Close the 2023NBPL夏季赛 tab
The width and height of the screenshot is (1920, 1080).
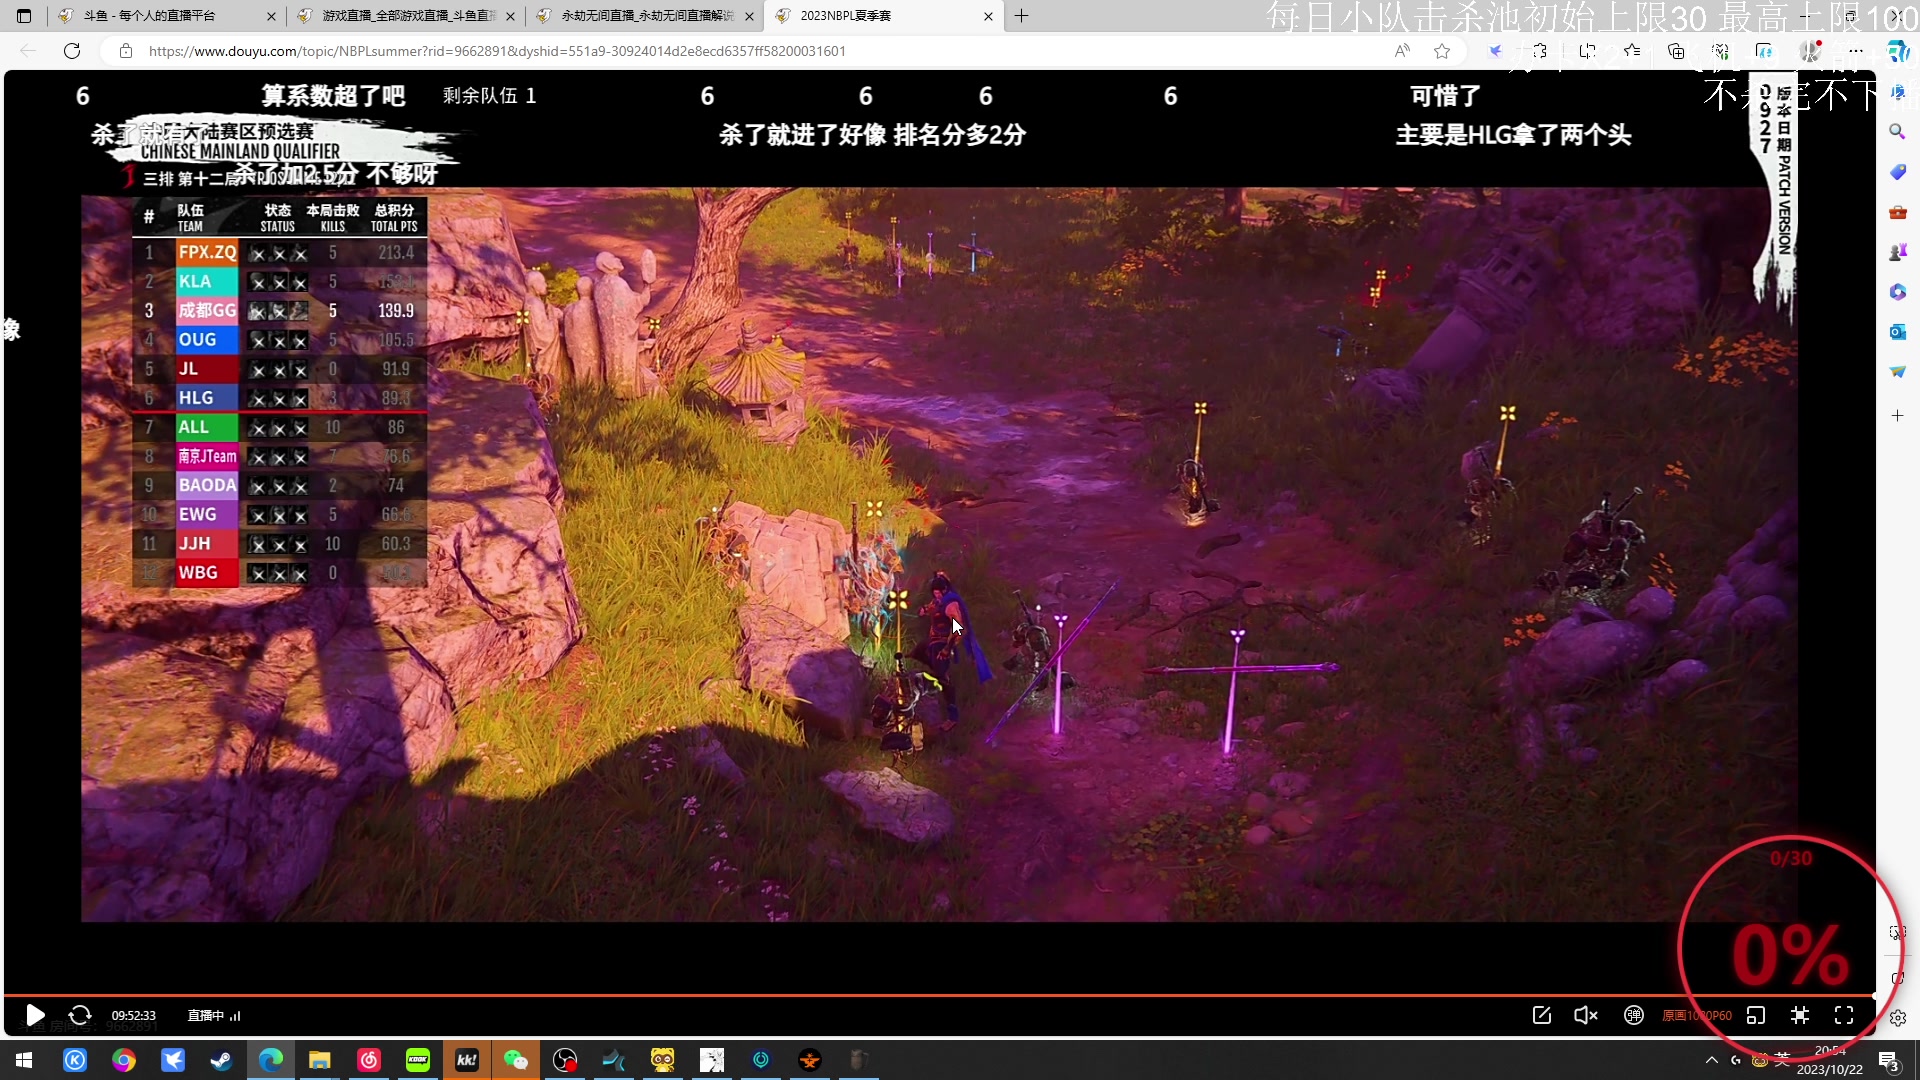coord(988,16)
